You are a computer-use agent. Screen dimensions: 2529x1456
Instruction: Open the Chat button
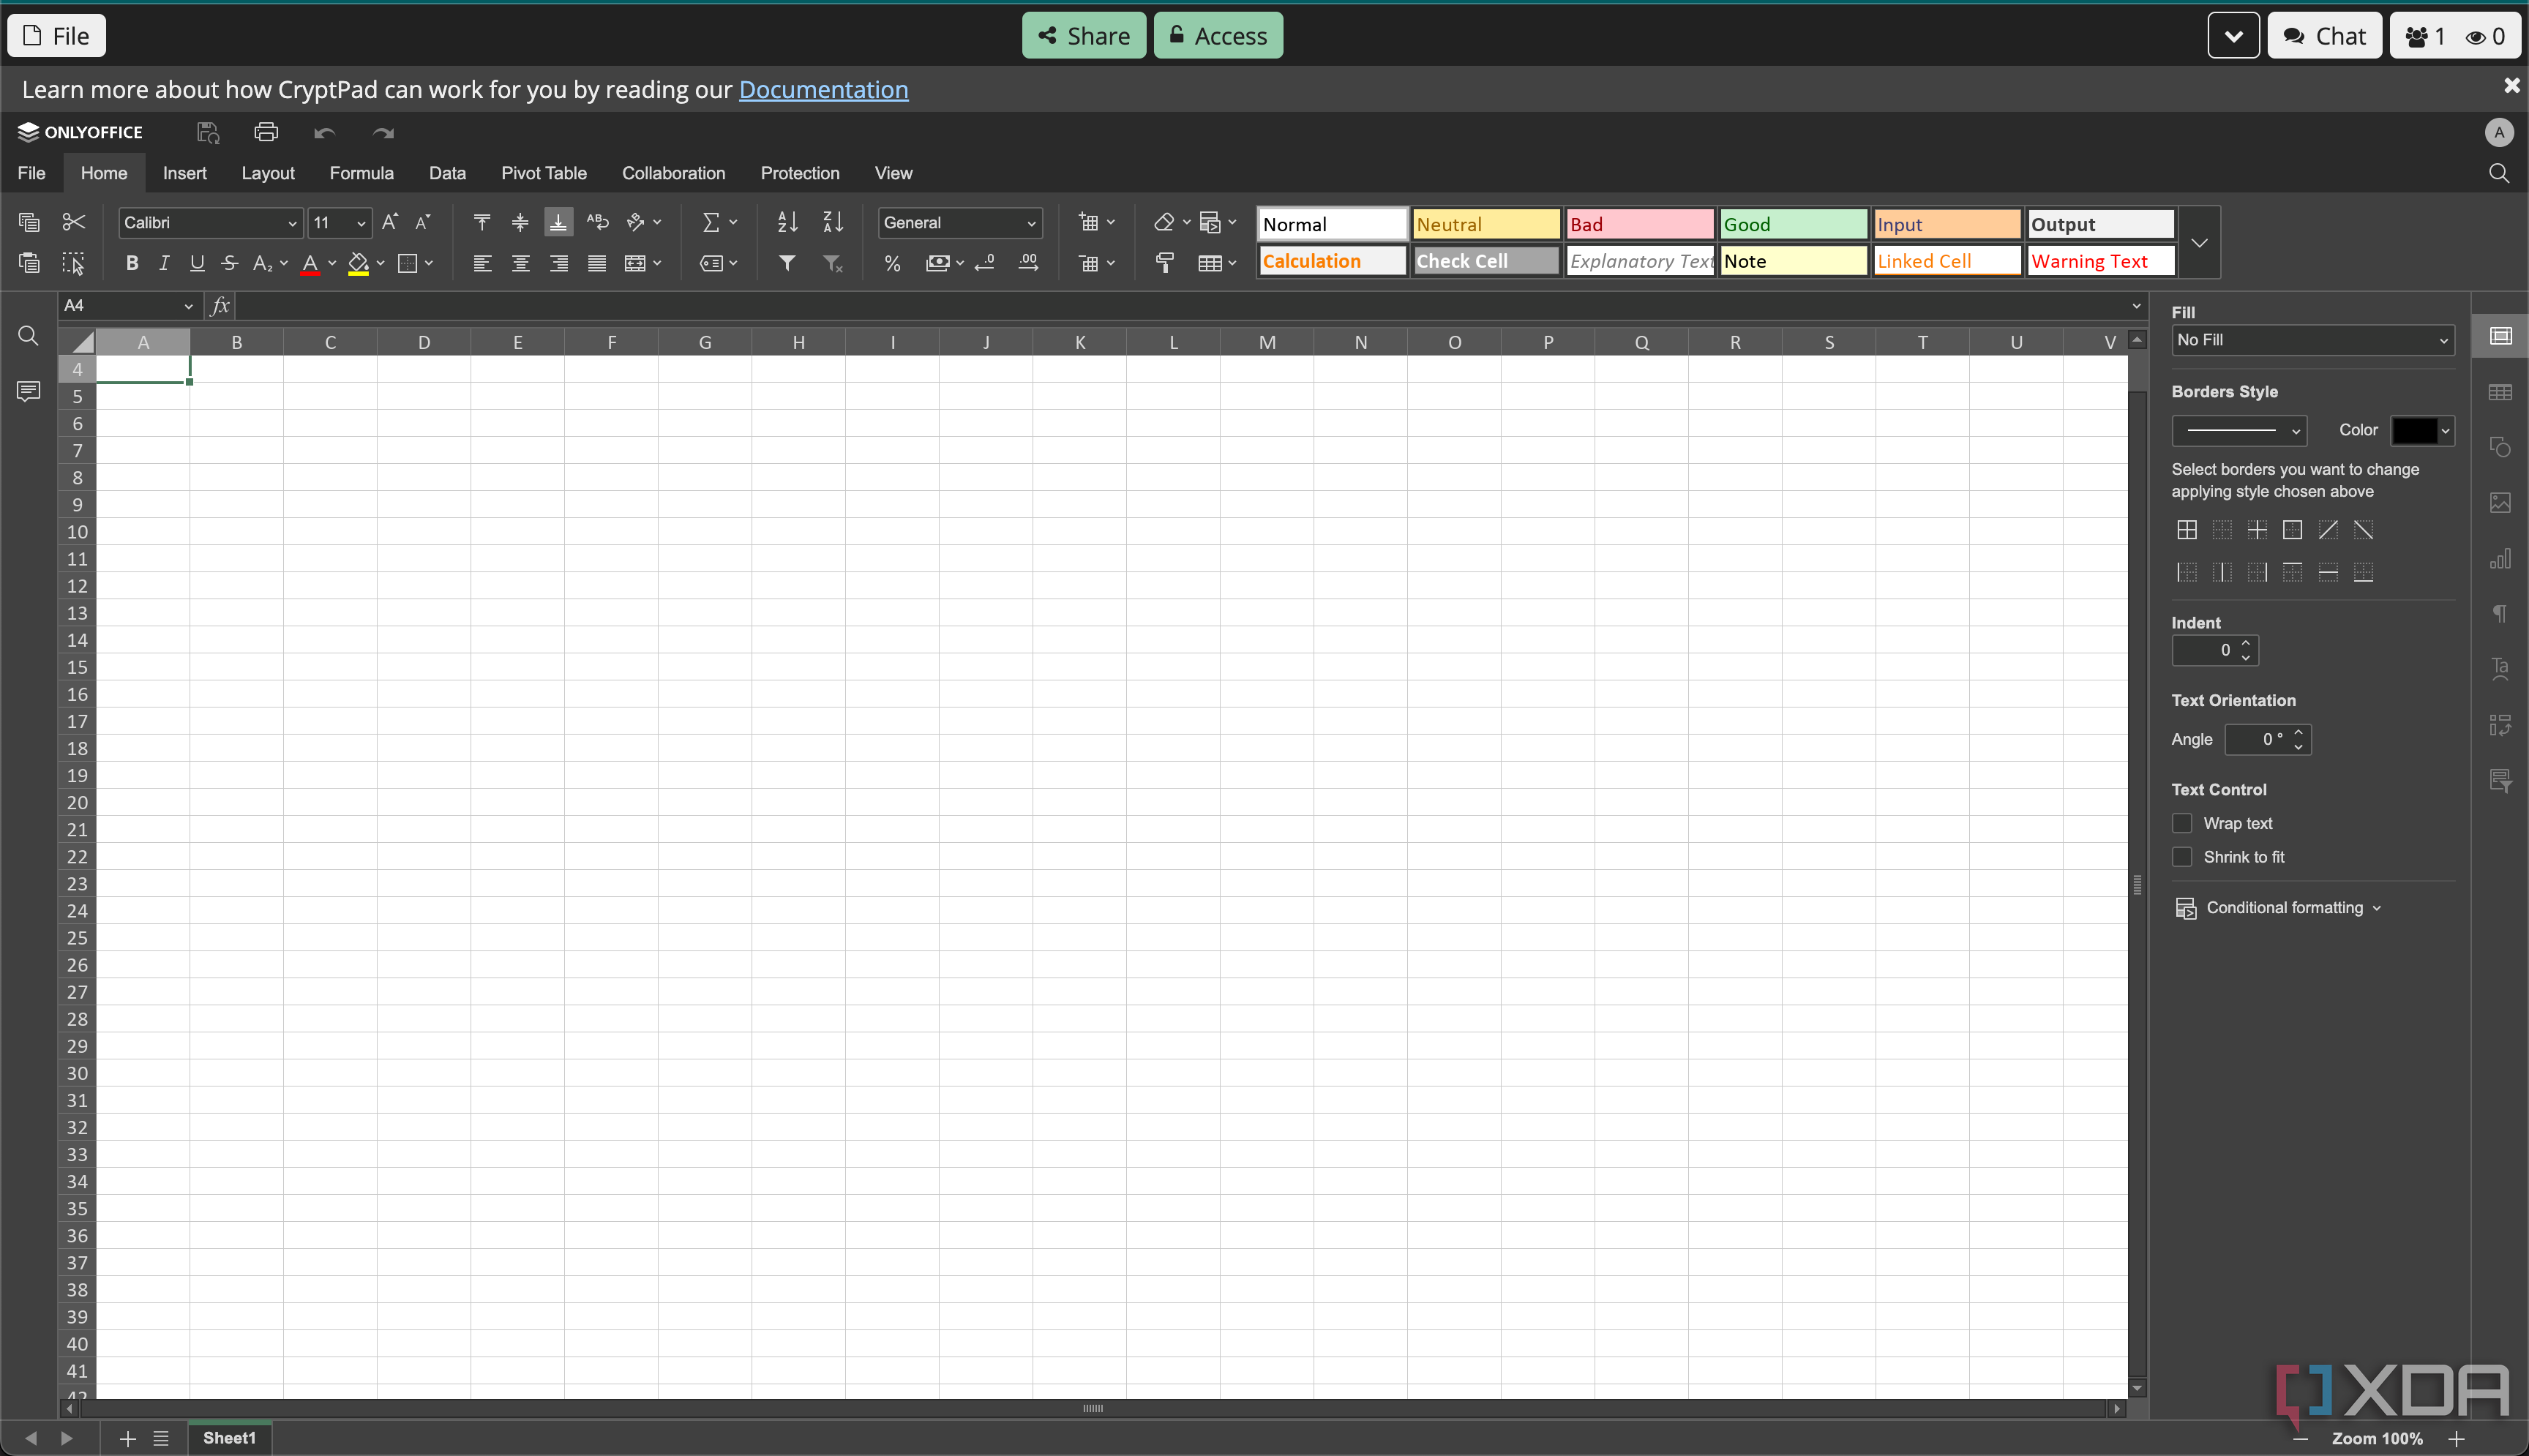click(x=2324, y=36)
